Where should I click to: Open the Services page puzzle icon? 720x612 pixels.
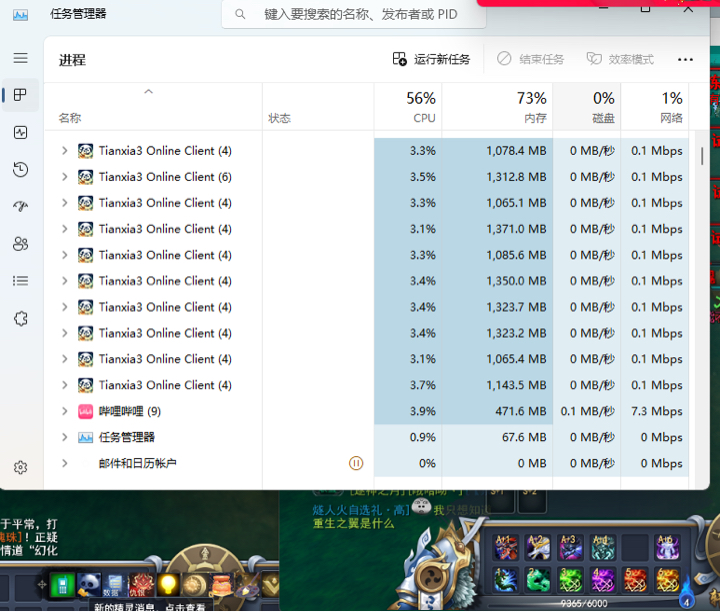(x=20, y=318)
